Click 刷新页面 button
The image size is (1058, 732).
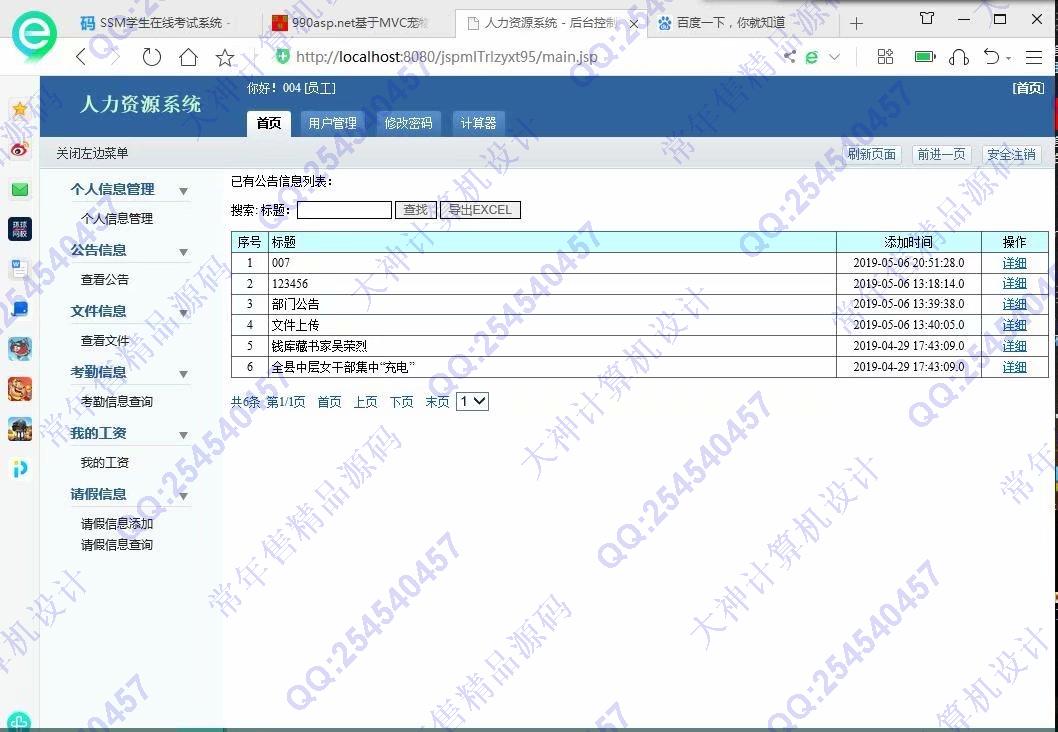pos(872,154)
